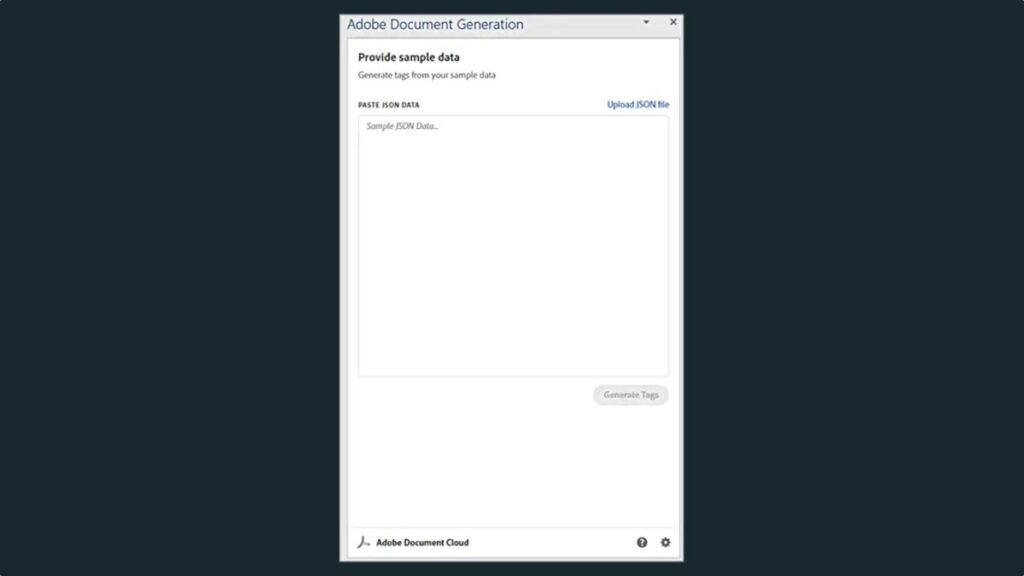The height and width of the screenshot is (576, 1024).
Task: Open the Upload JSON file link
Action: click(x=638, y=104)
